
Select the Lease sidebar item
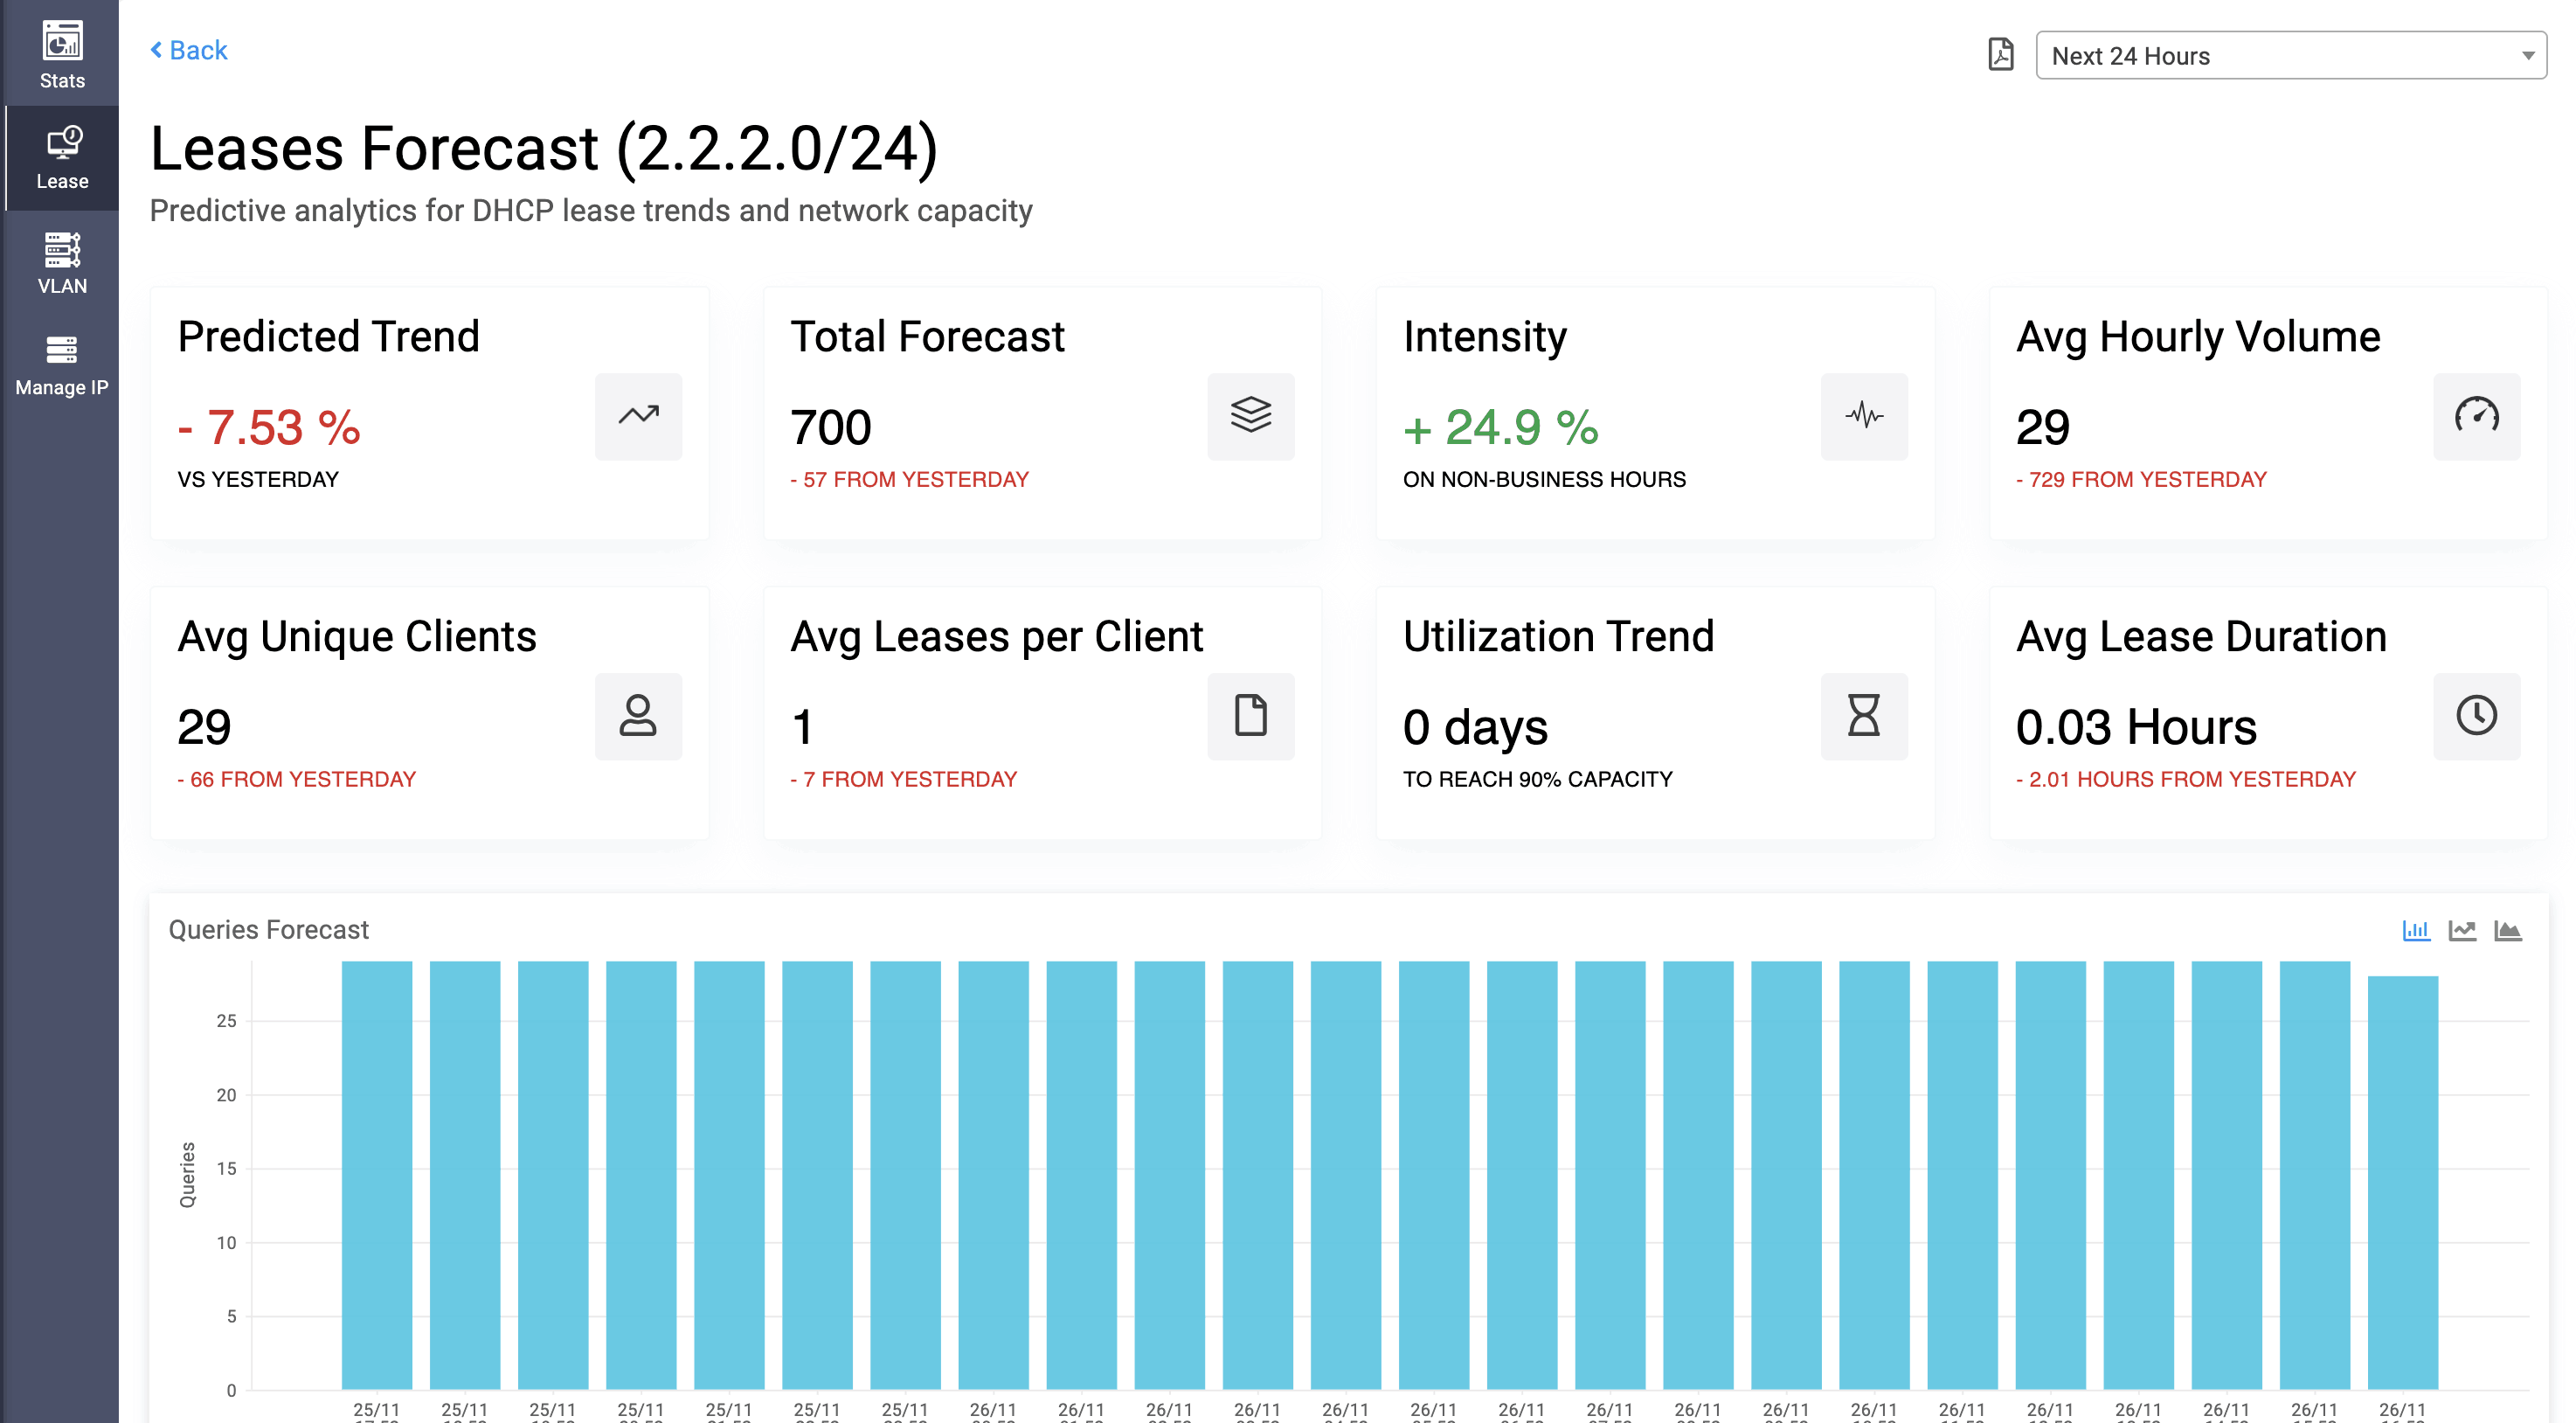click(x=62, y=158)
